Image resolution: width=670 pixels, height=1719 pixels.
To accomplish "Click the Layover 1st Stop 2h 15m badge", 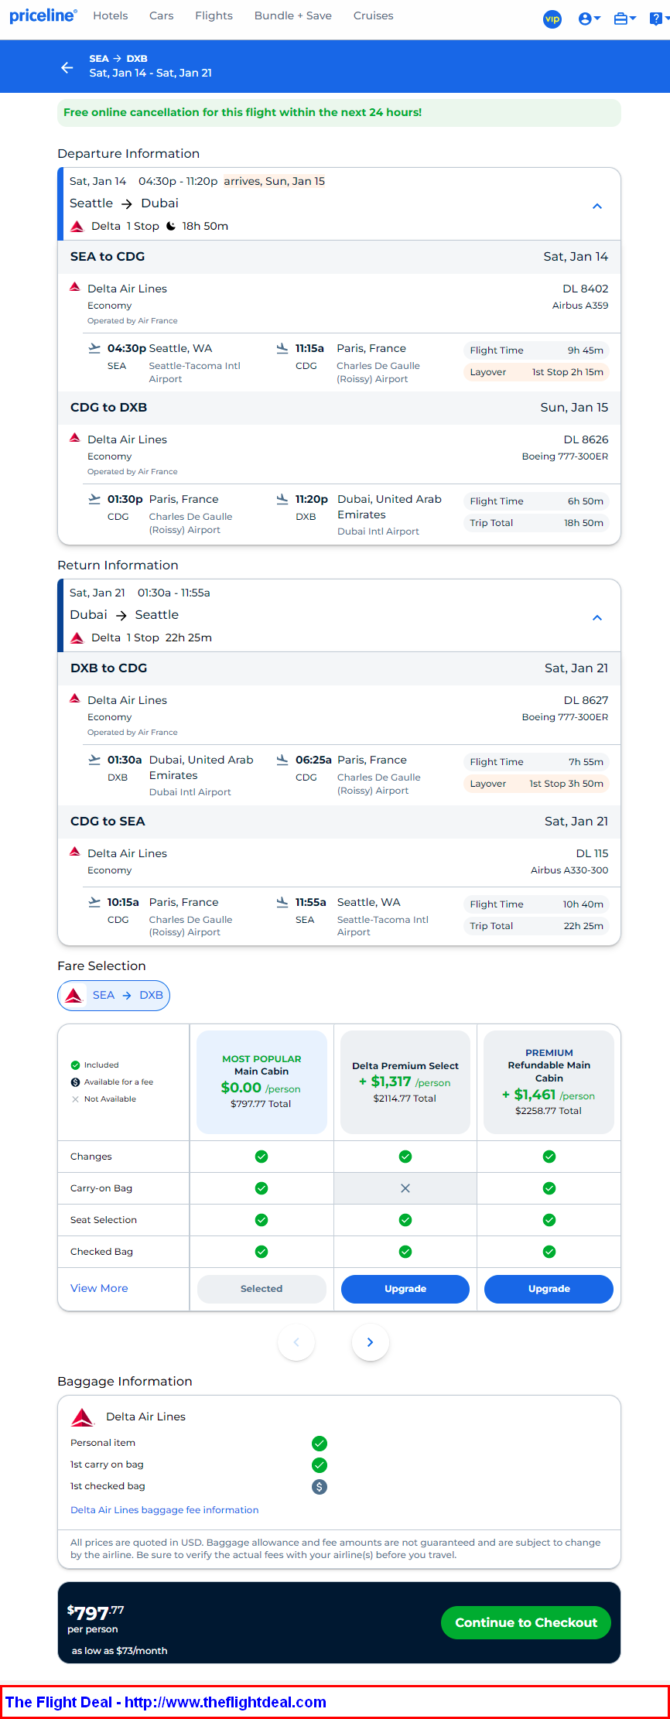I will pyautogui.click(x=536, y=372).
